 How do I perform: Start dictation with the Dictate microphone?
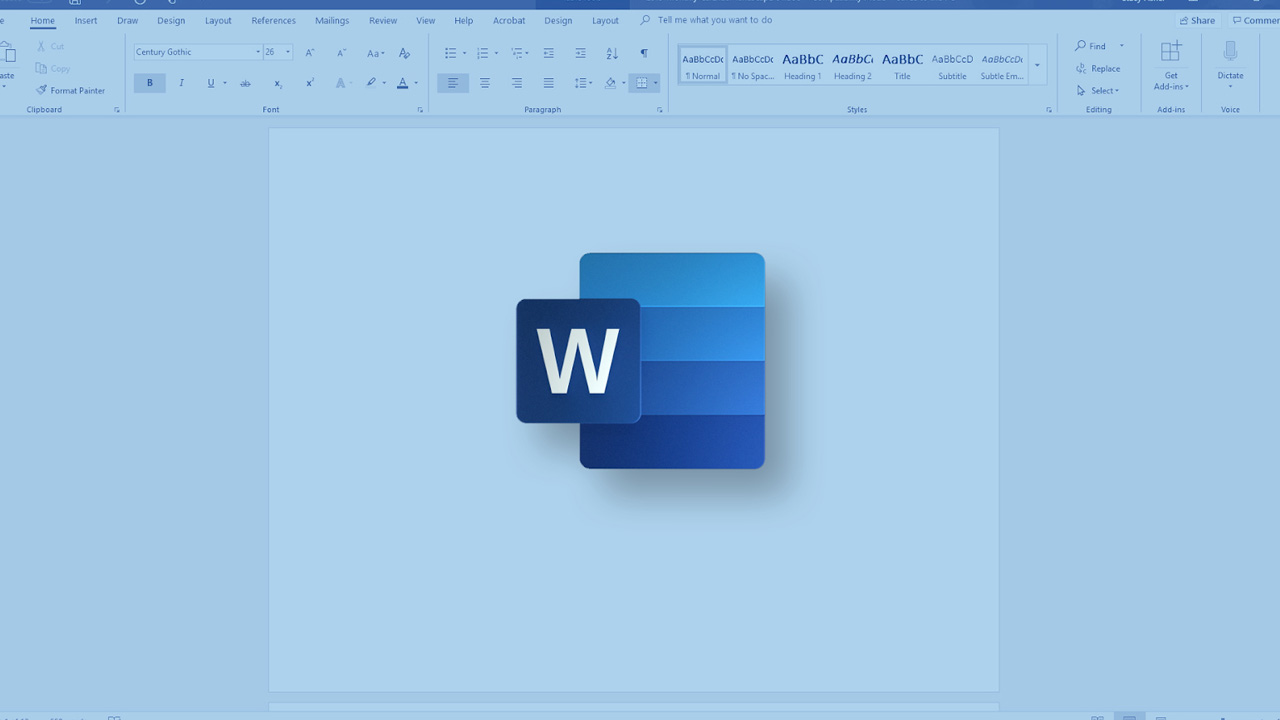point(1230,51)
